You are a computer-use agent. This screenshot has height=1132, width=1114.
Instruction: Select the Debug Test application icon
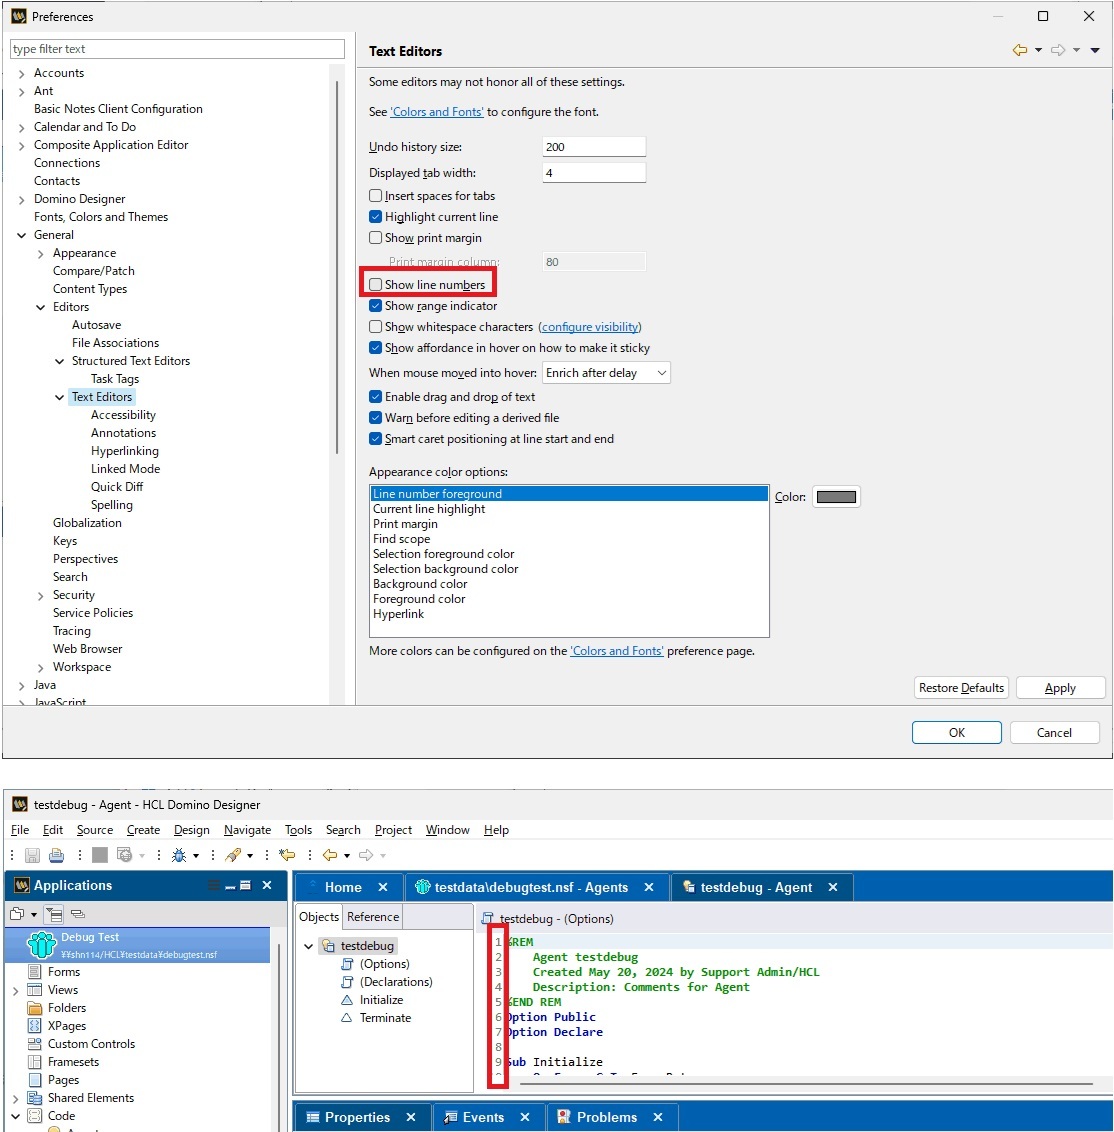click(x=41, y=944)
